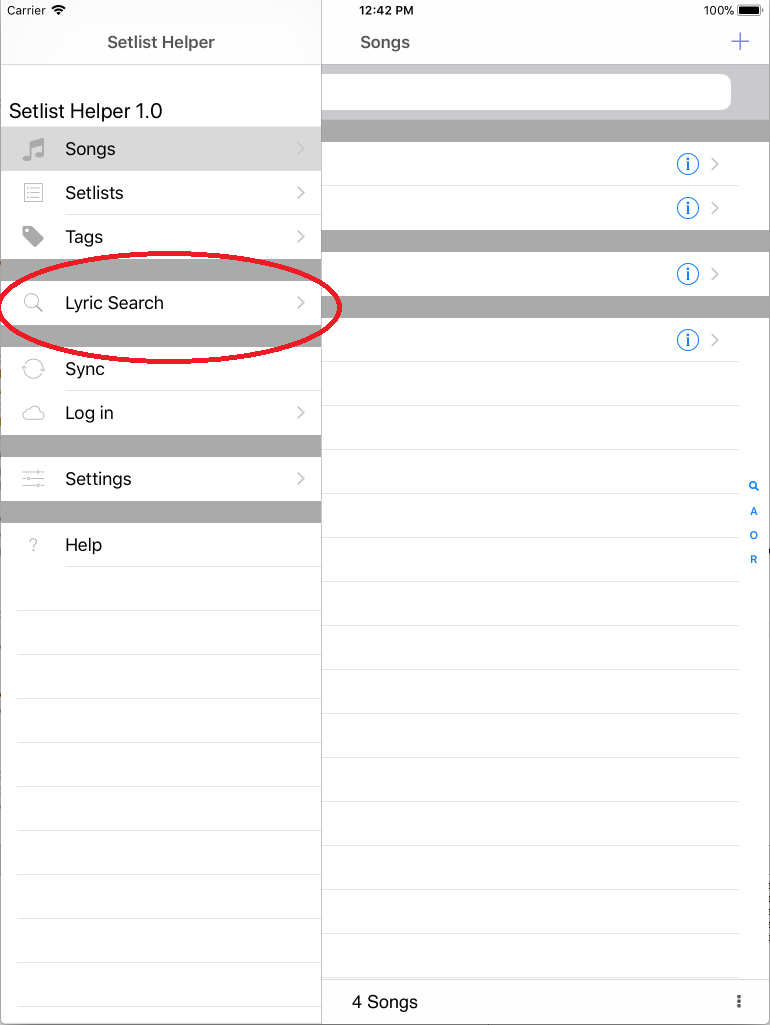Screen dimensions: 770x1025
Task: Click inside the song search field
Action: click(x=527, y=91)
